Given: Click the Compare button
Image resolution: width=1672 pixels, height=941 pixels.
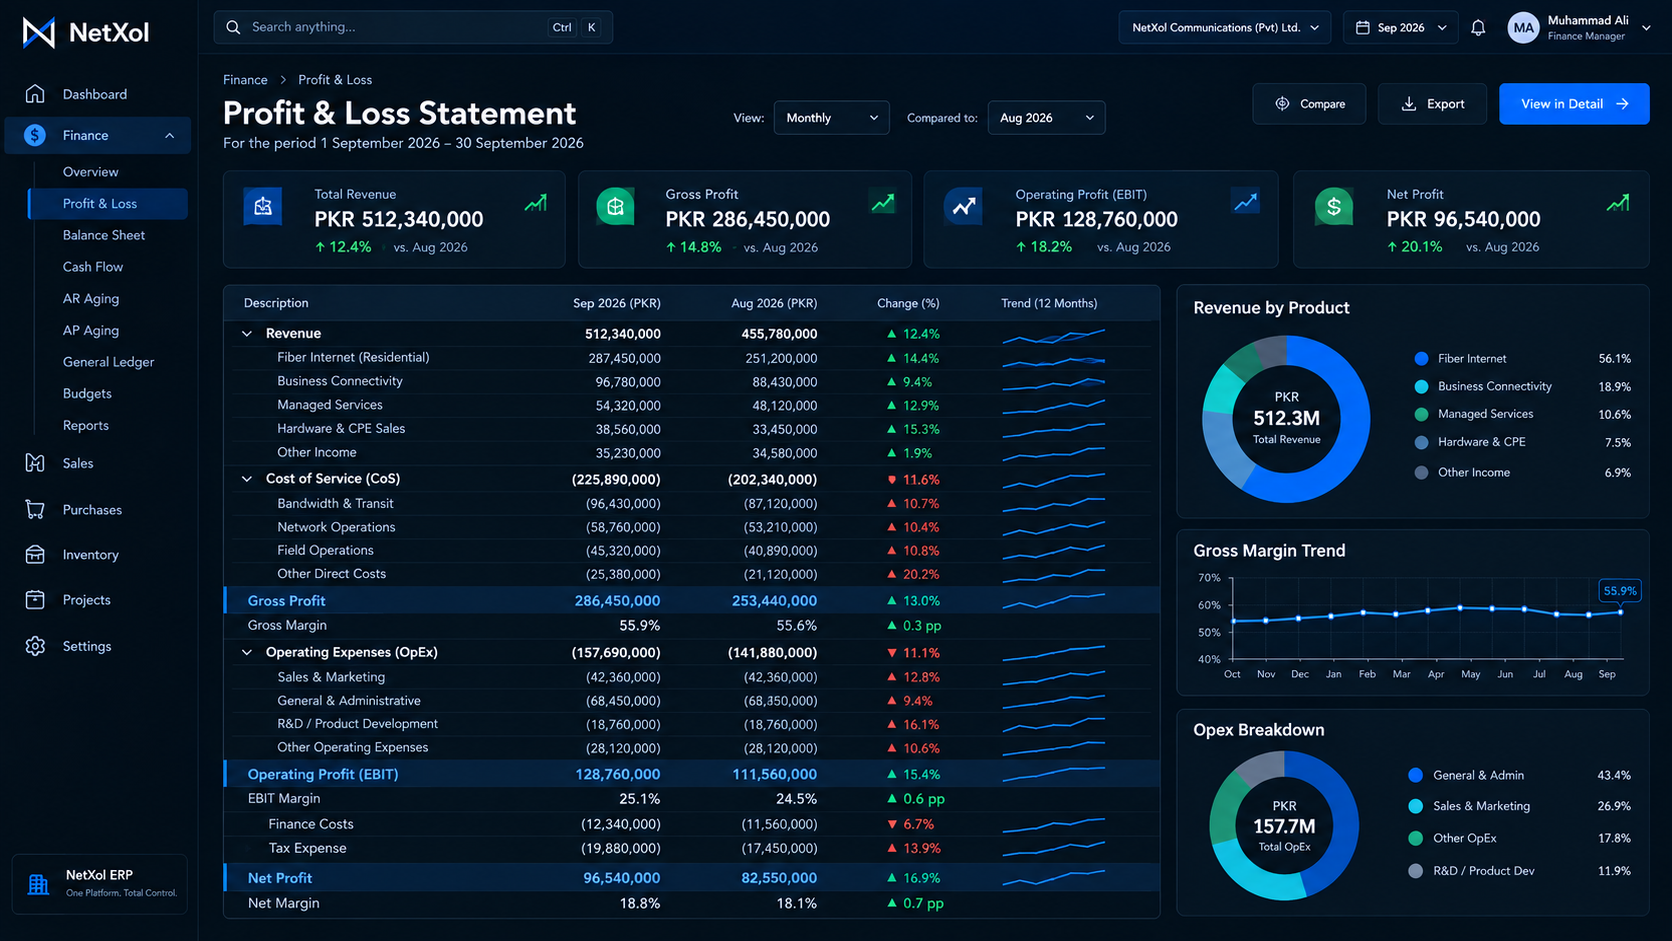Looking at the screenshot, I should [1309, 104].
